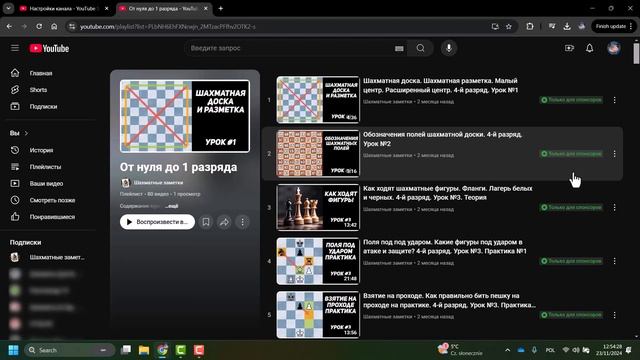The image size is (640, 360).
Task: Click browser home button
Action: coord(54,27)
